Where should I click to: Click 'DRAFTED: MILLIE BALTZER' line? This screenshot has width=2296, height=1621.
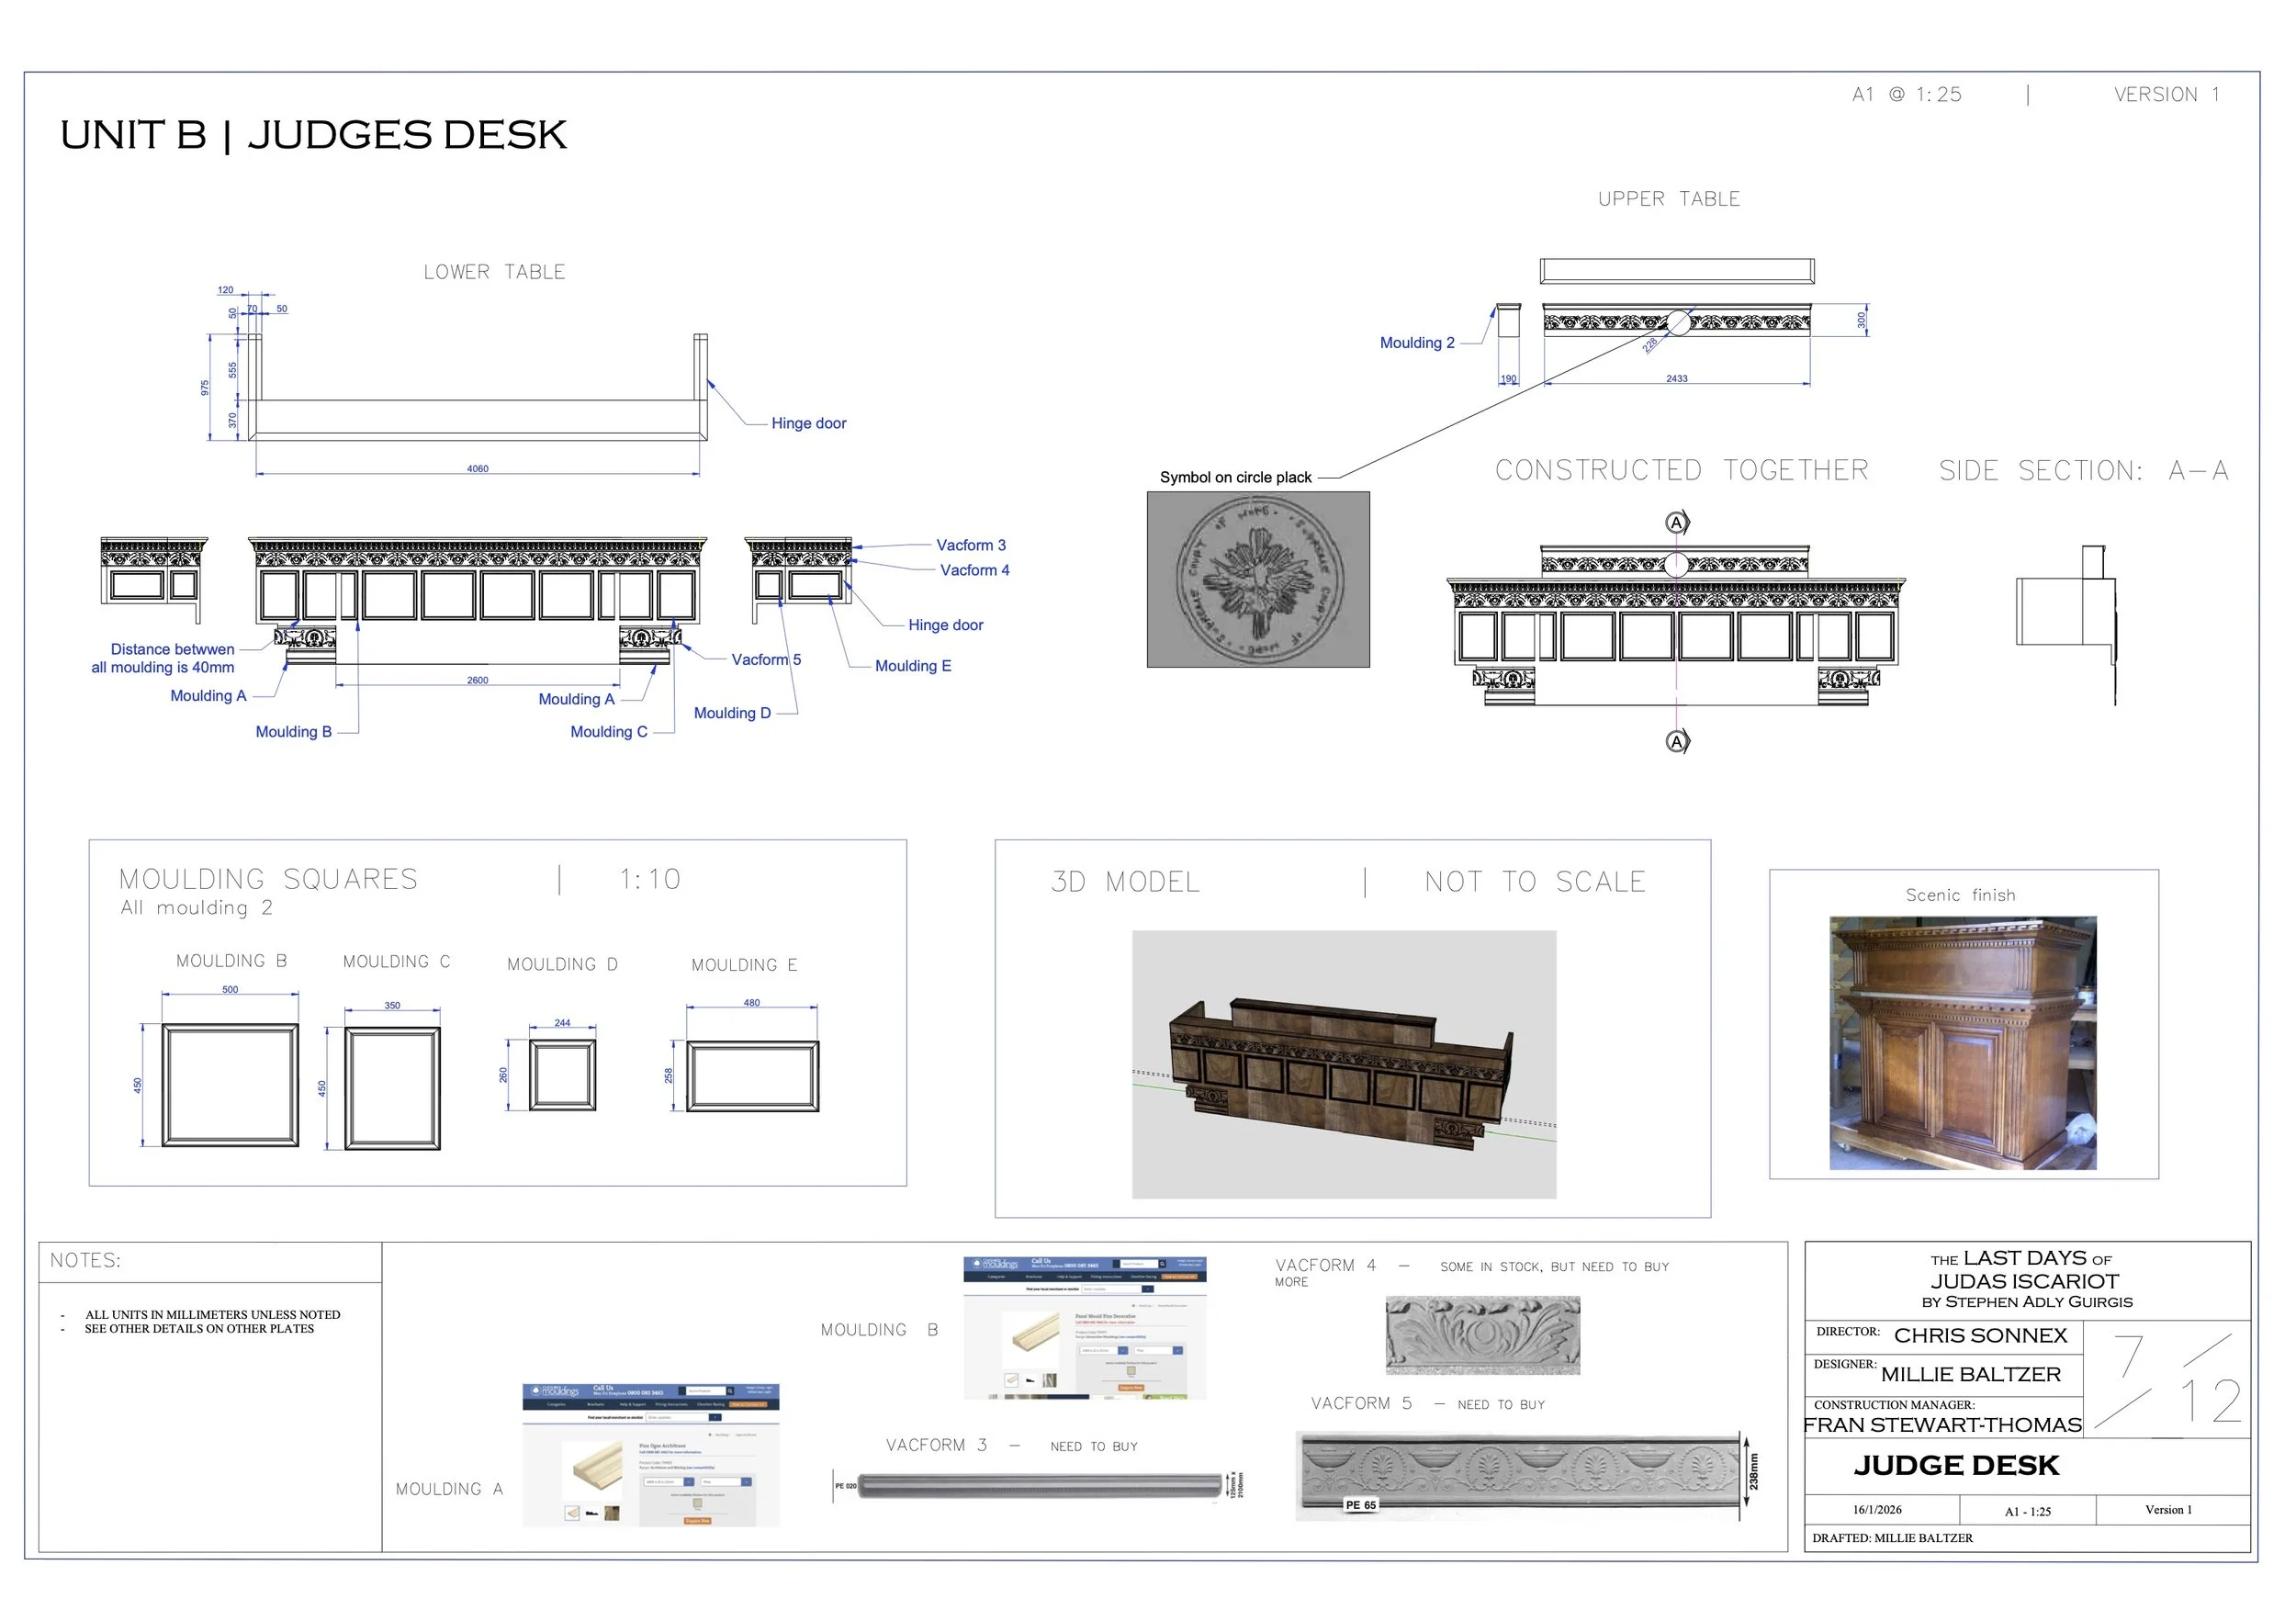[1892, 1538]
